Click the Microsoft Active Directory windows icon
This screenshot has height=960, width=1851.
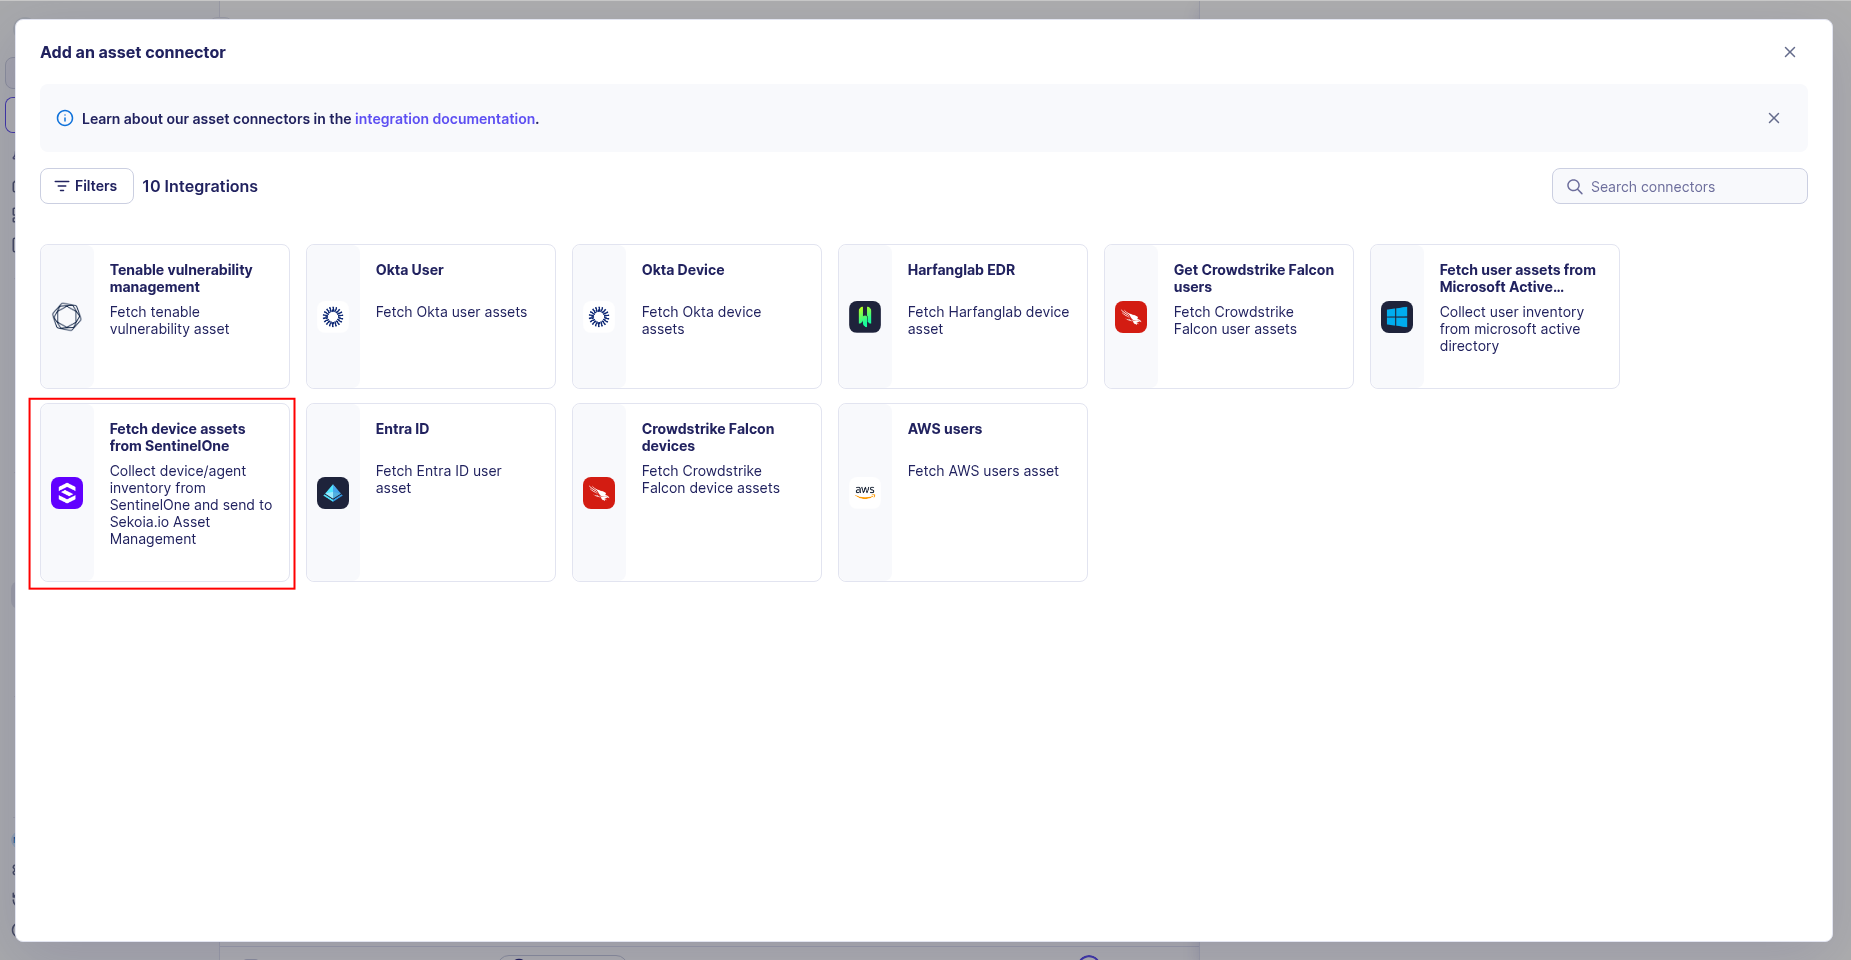1397,317
